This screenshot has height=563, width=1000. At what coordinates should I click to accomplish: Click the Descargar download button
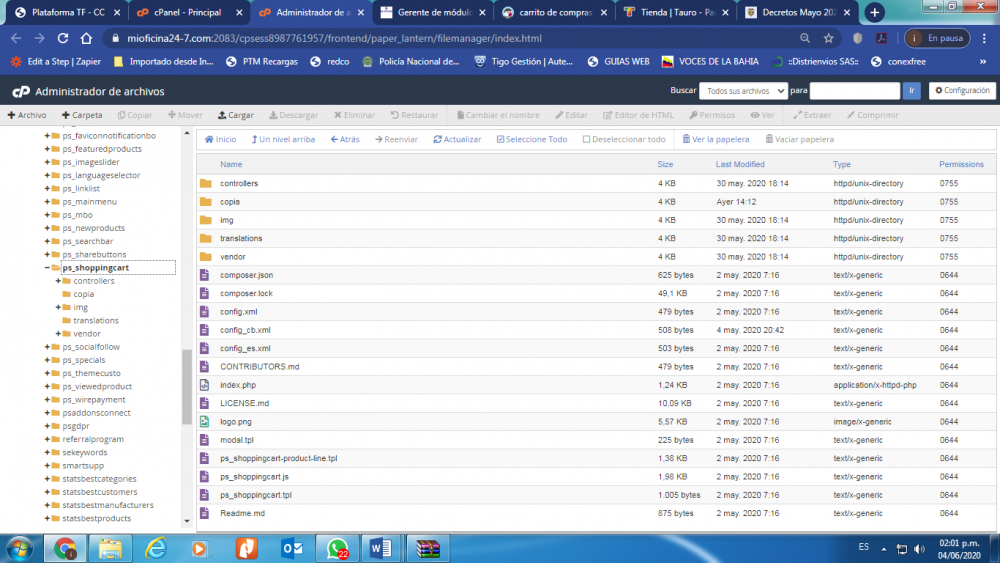coord(293,115)
